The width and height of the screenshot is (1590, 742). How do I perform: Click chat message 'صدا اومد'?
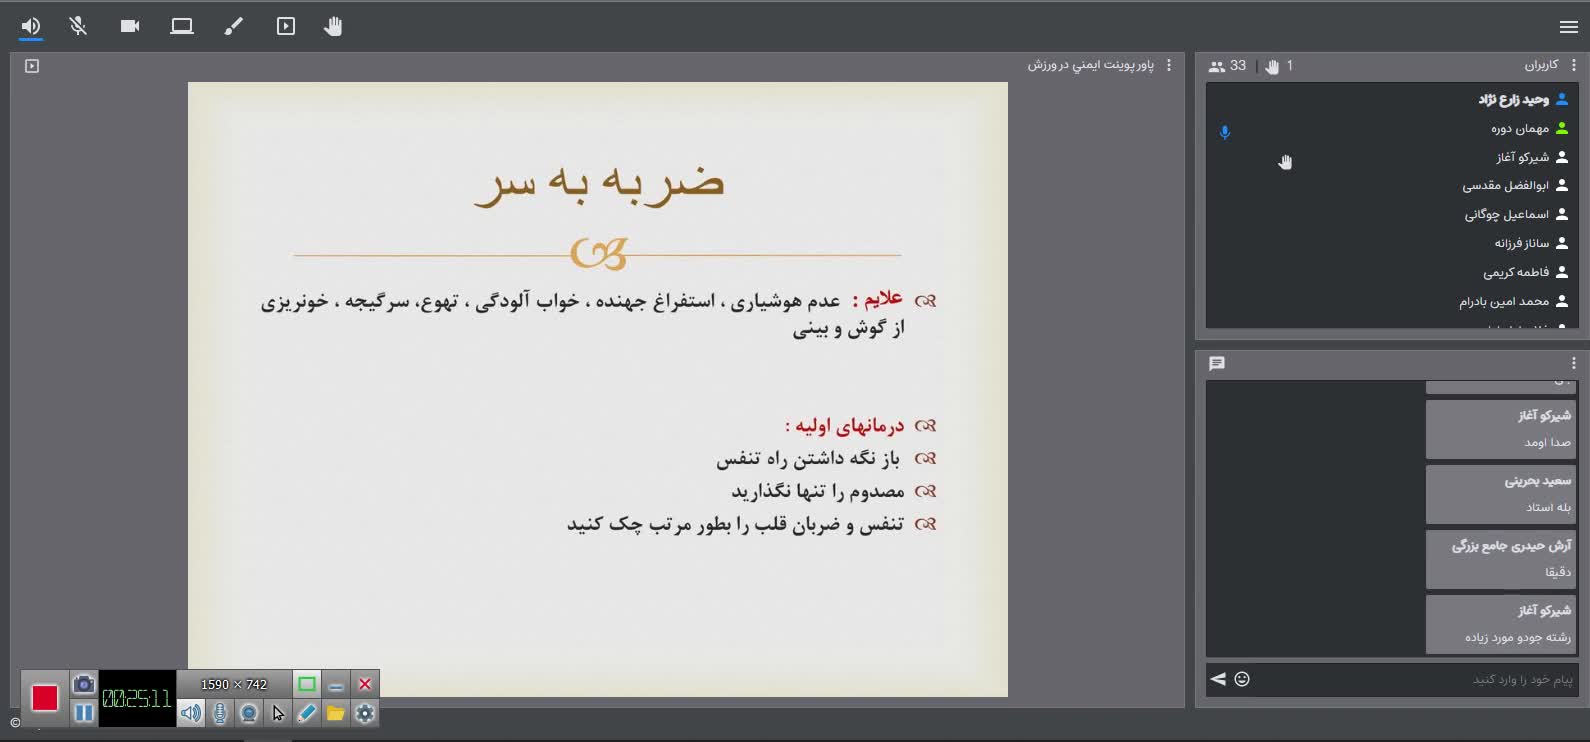pos(1547,442)
